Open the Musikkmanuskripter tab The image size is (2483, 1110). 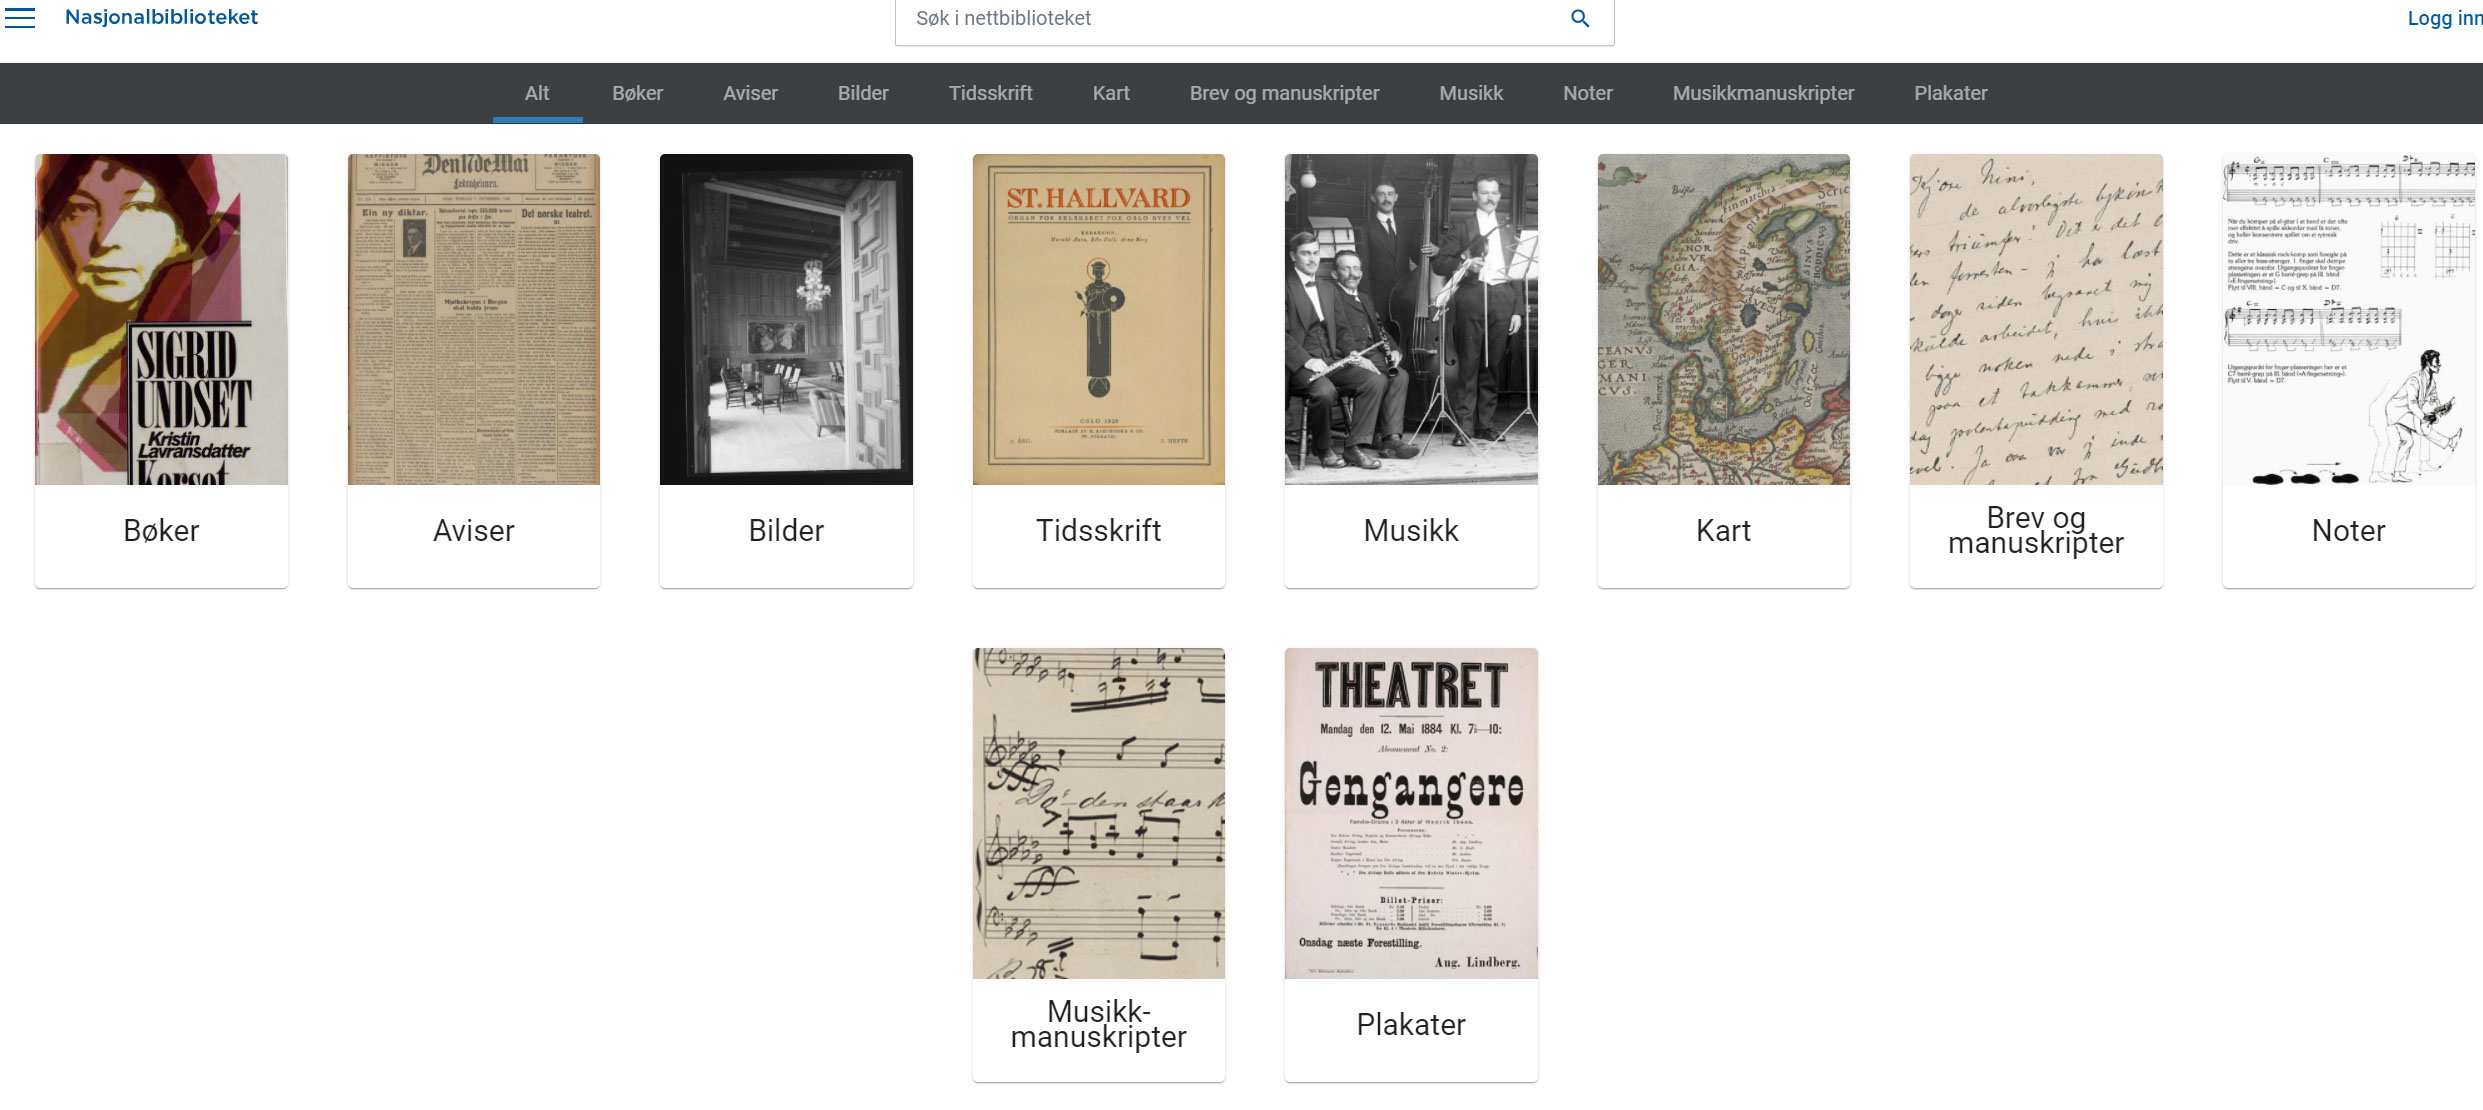pyautogui.click(x=1763, y=93)
